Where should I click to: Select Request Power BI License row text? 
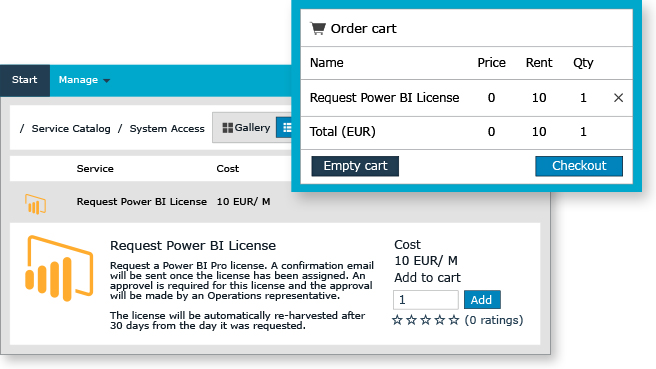click(141, 202)
